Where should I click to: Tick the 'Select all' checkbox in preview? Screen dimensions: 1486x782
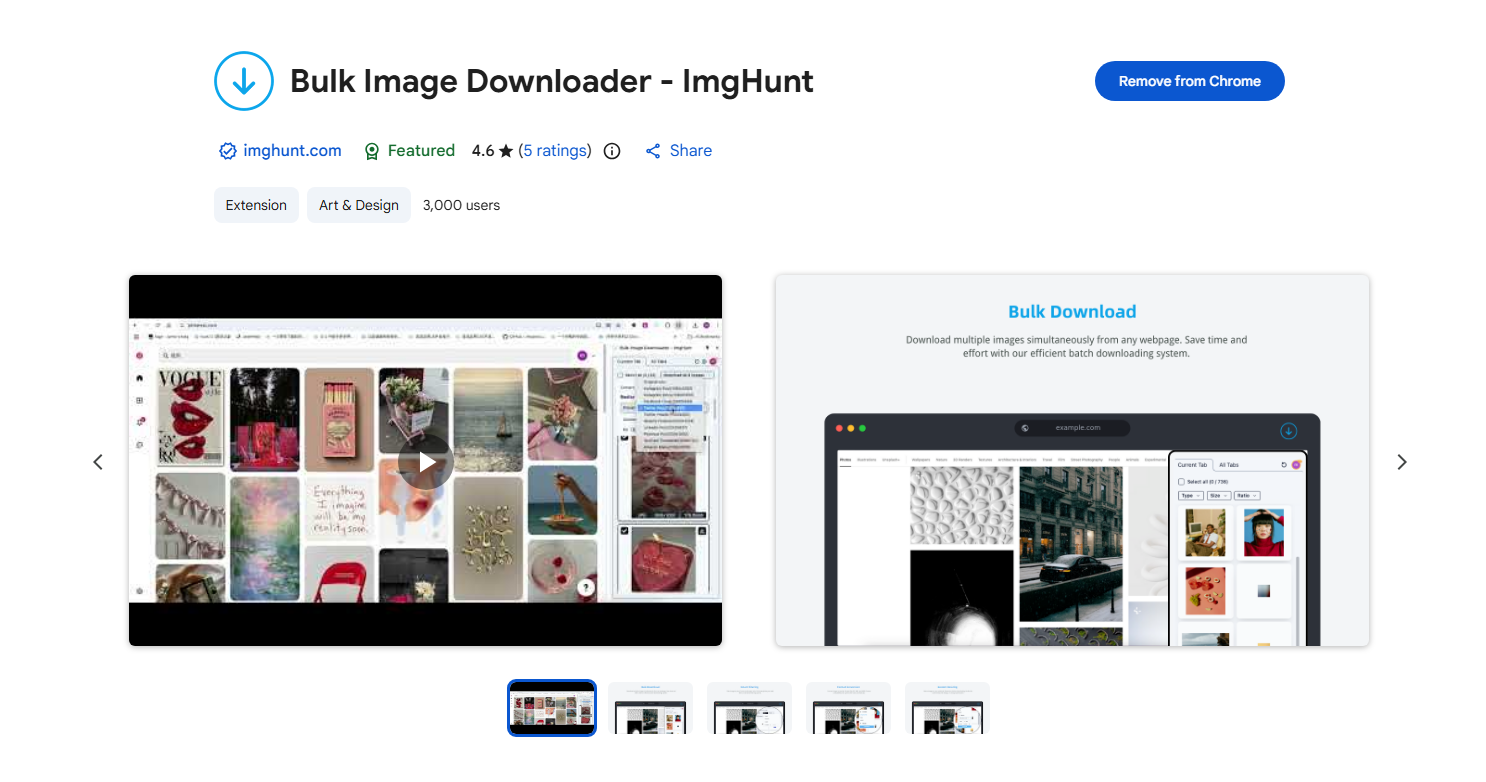[x=1181, y=482]
